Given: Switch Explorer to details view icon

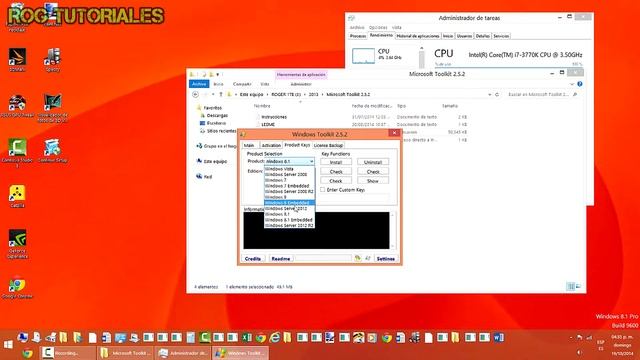Looking at the screenshot, I should tap(571, 287).
